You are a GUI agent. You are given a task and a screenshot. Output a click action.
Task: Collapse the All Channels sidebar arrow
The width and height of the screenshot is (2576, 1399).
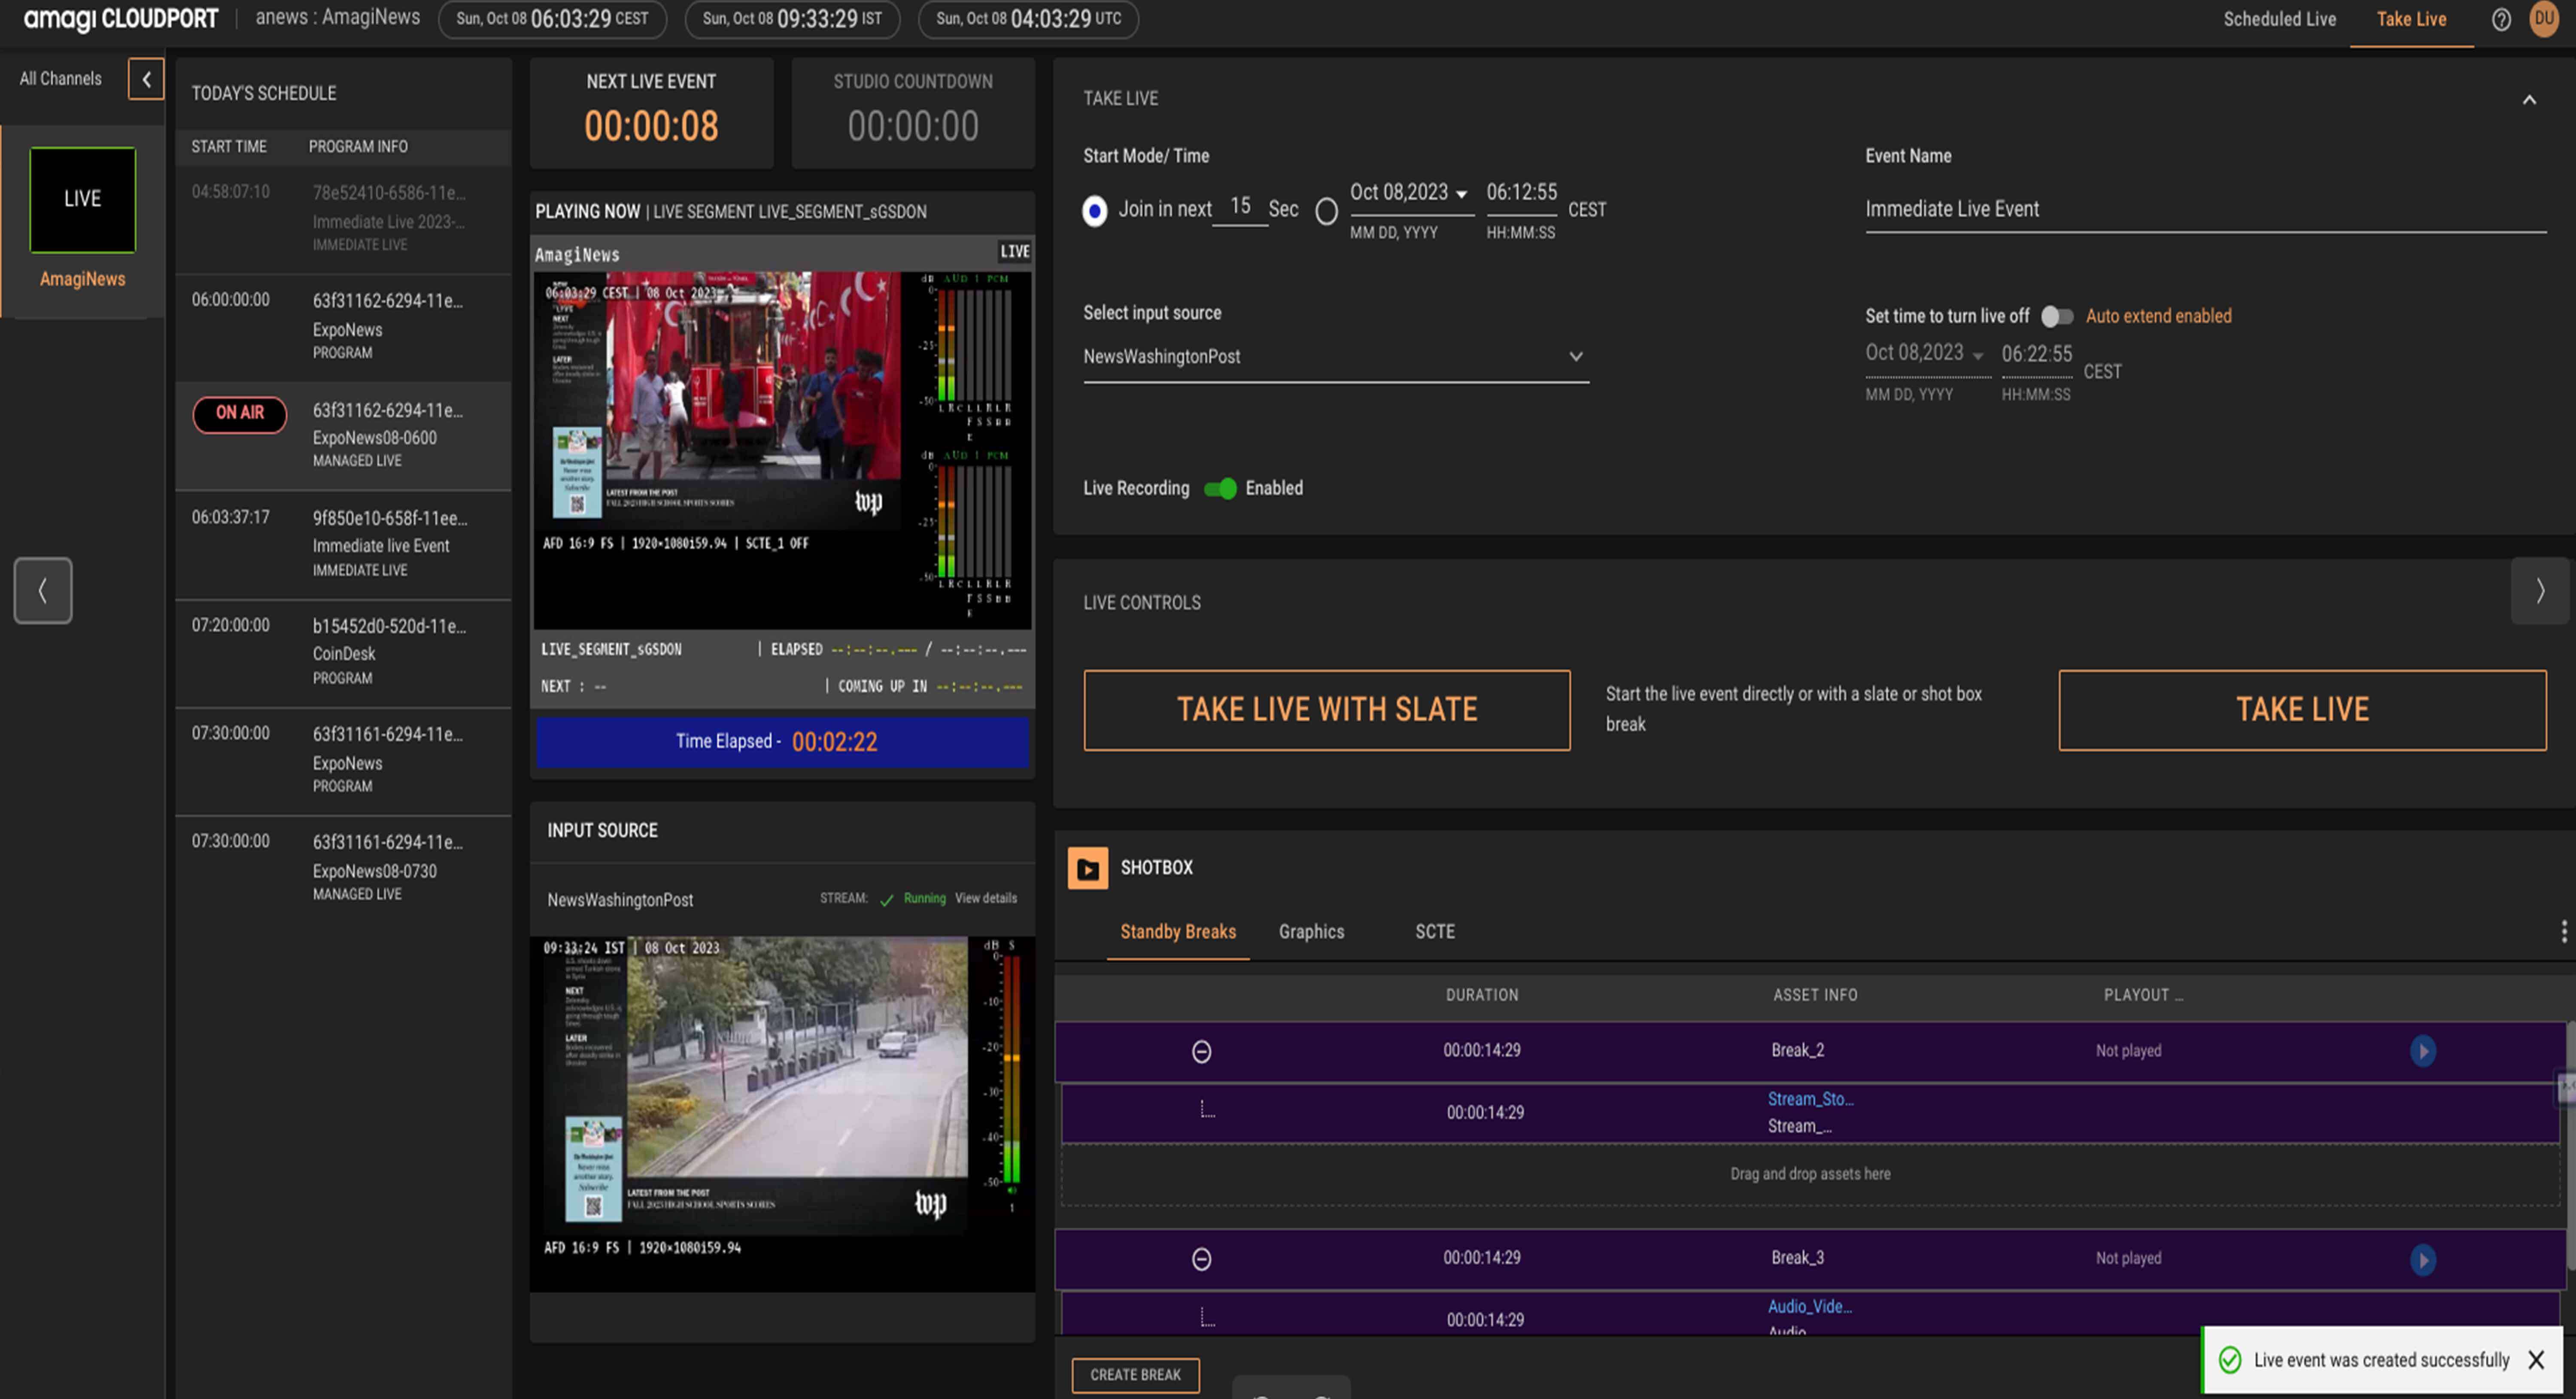(146, 79)
